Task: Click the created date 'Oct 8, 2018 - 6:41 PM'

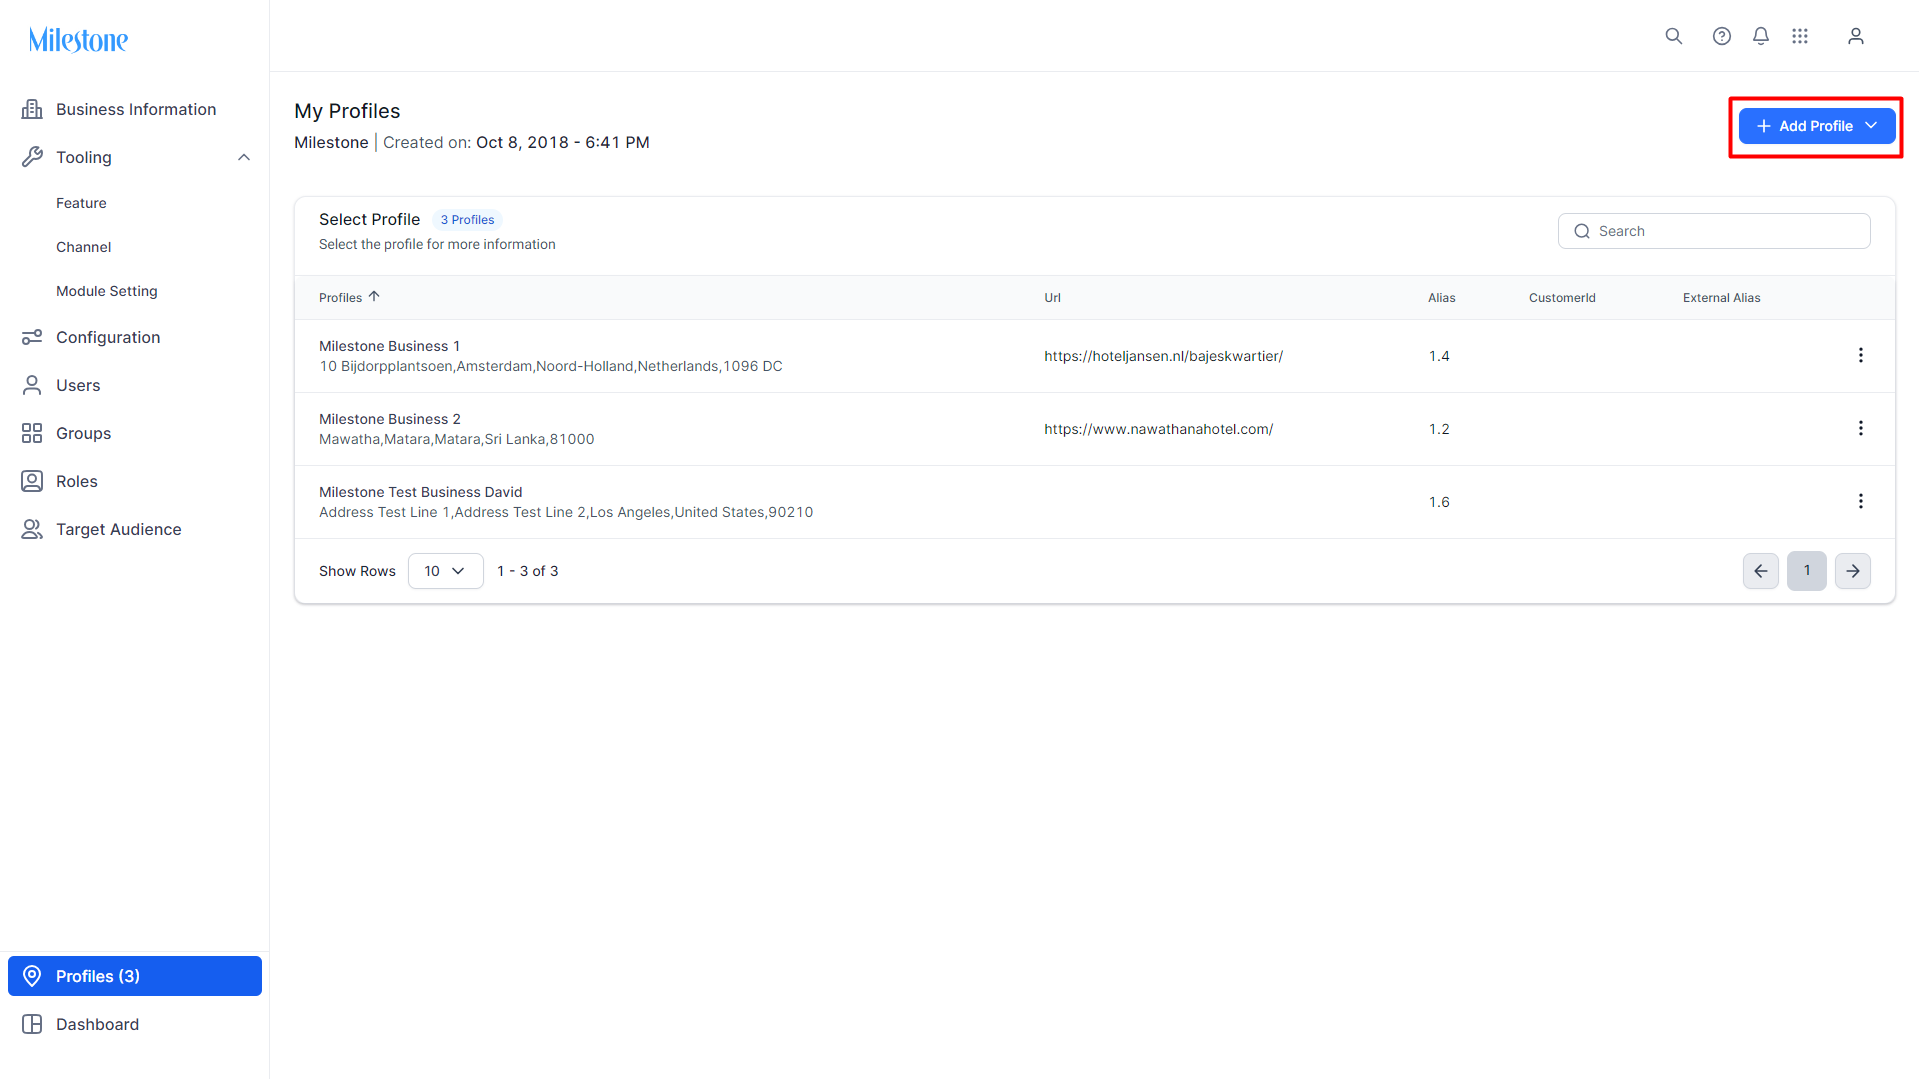Action: point(563,142)
